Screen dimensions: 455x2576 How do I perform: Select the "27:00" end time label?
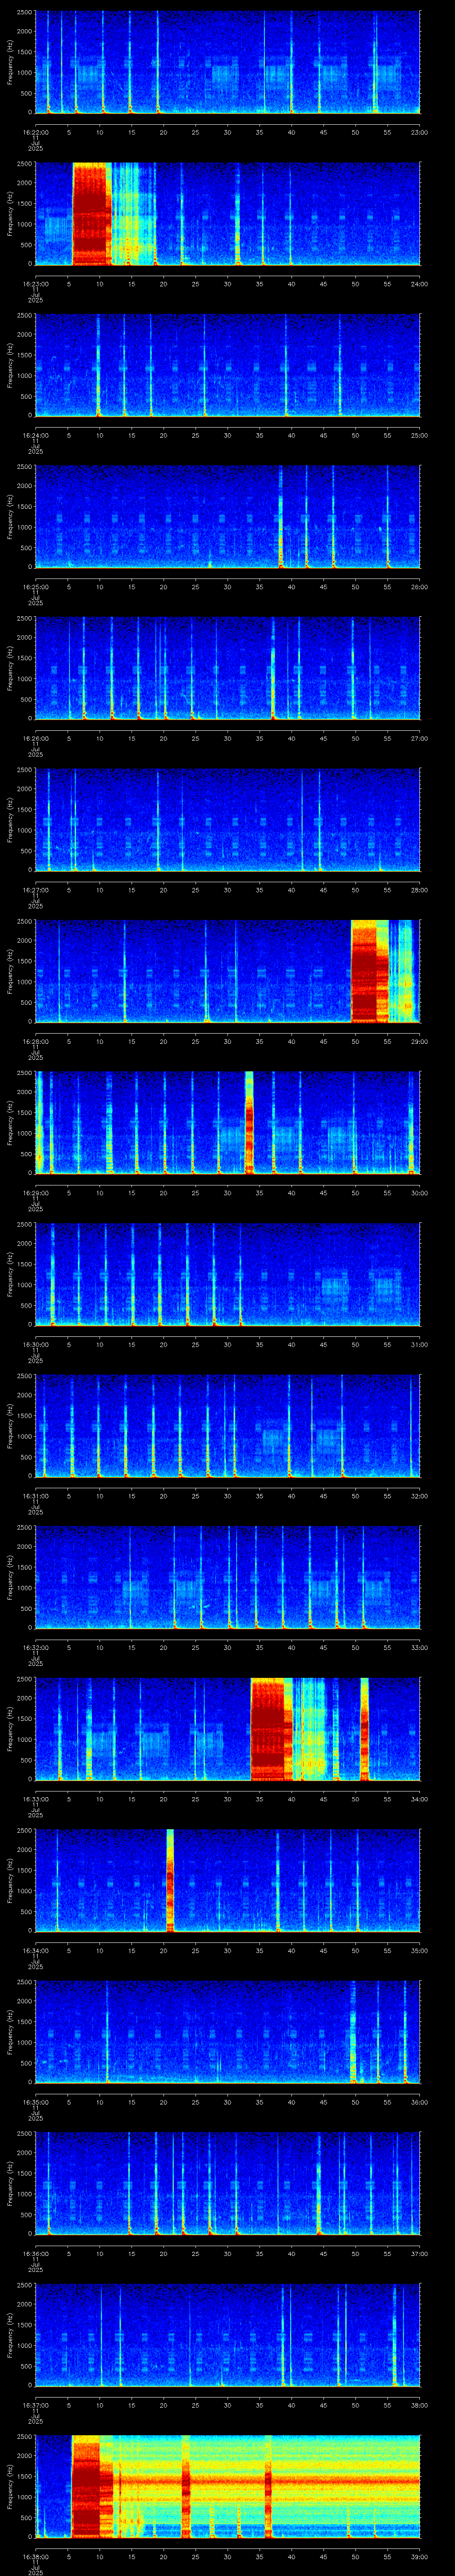coord(419,738)
